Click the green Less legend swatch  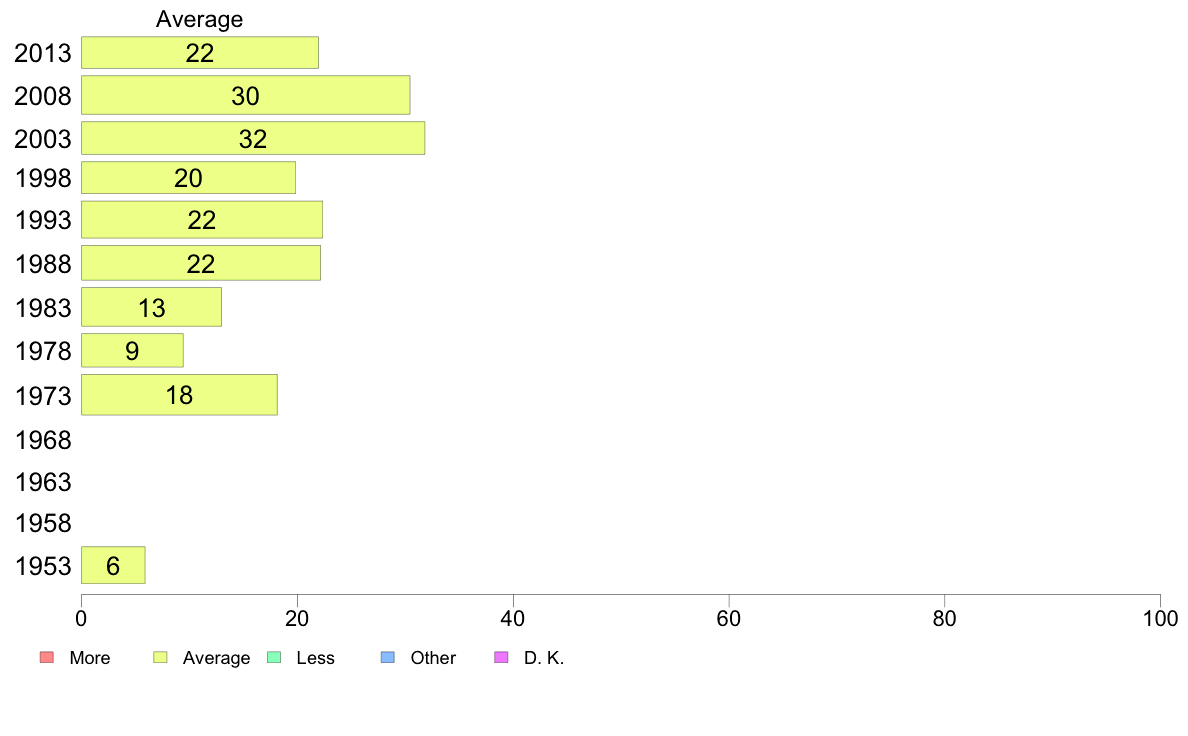274,657
